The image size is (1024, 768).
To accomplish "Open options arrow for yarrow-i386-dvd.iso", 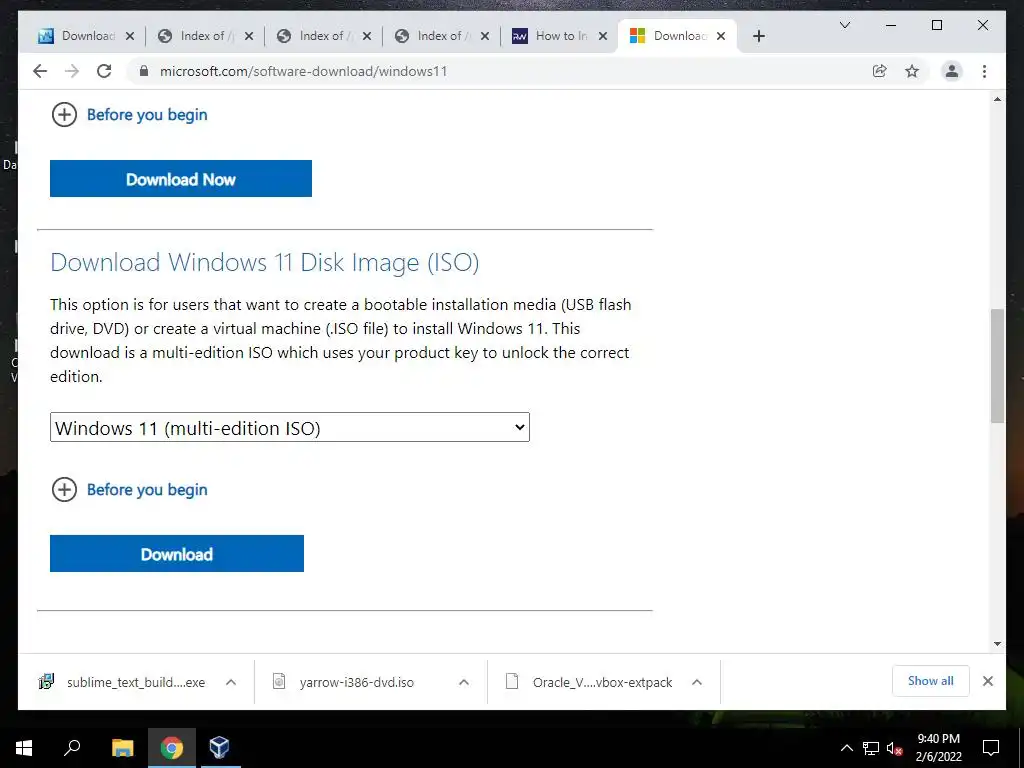I will (464, 682).
